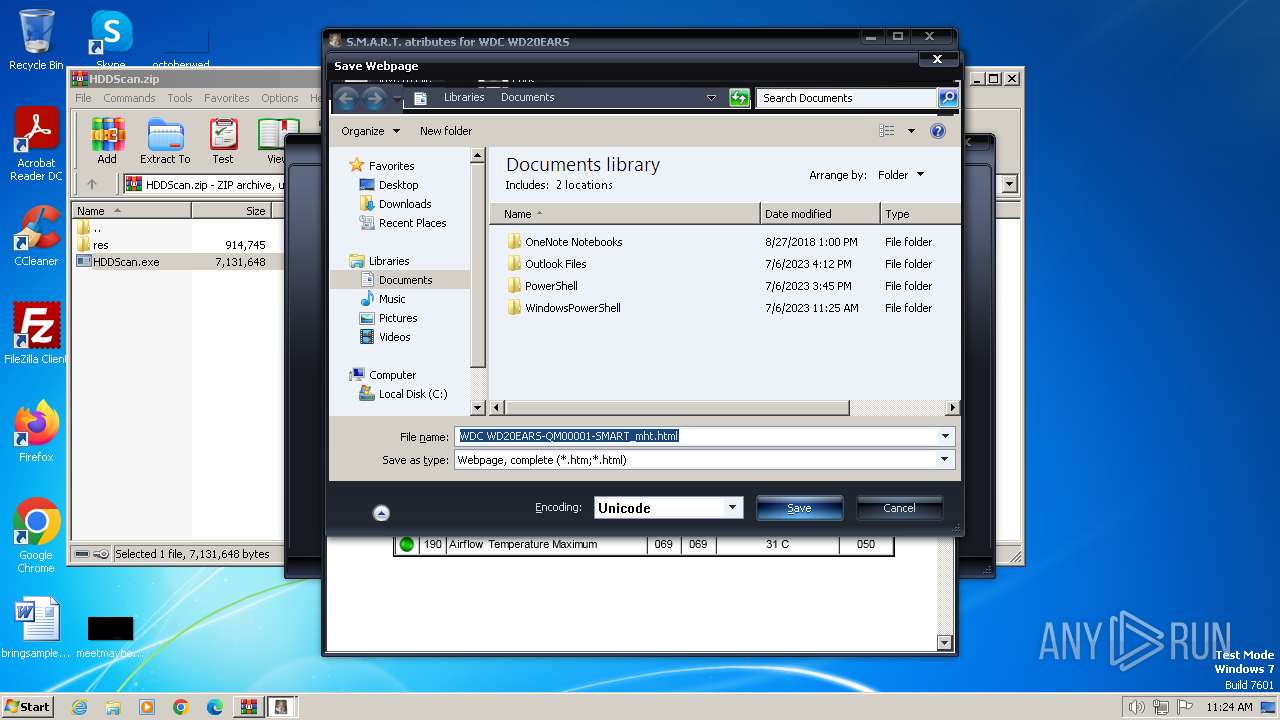Click the New folder button

coord(446,131)
